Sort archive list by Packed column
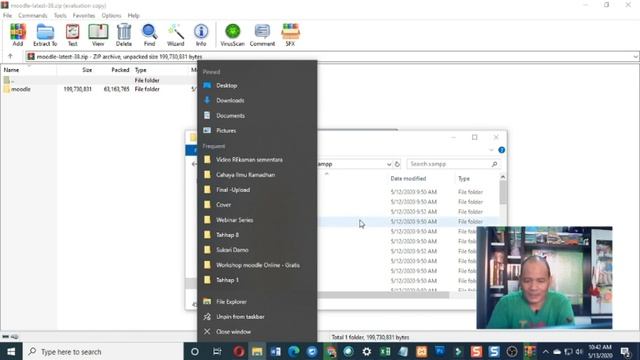The image size is (640, 360). coord(120,70)
